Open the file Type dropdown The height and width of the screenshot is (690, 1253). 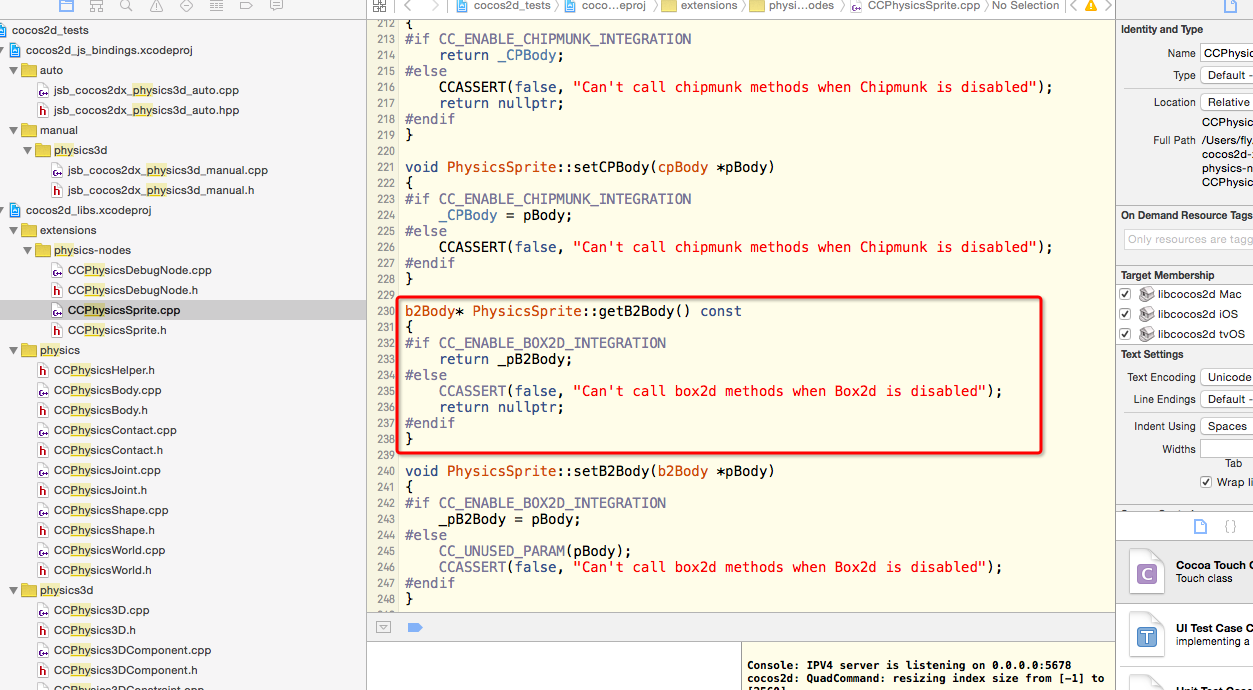click(1227, 75)
